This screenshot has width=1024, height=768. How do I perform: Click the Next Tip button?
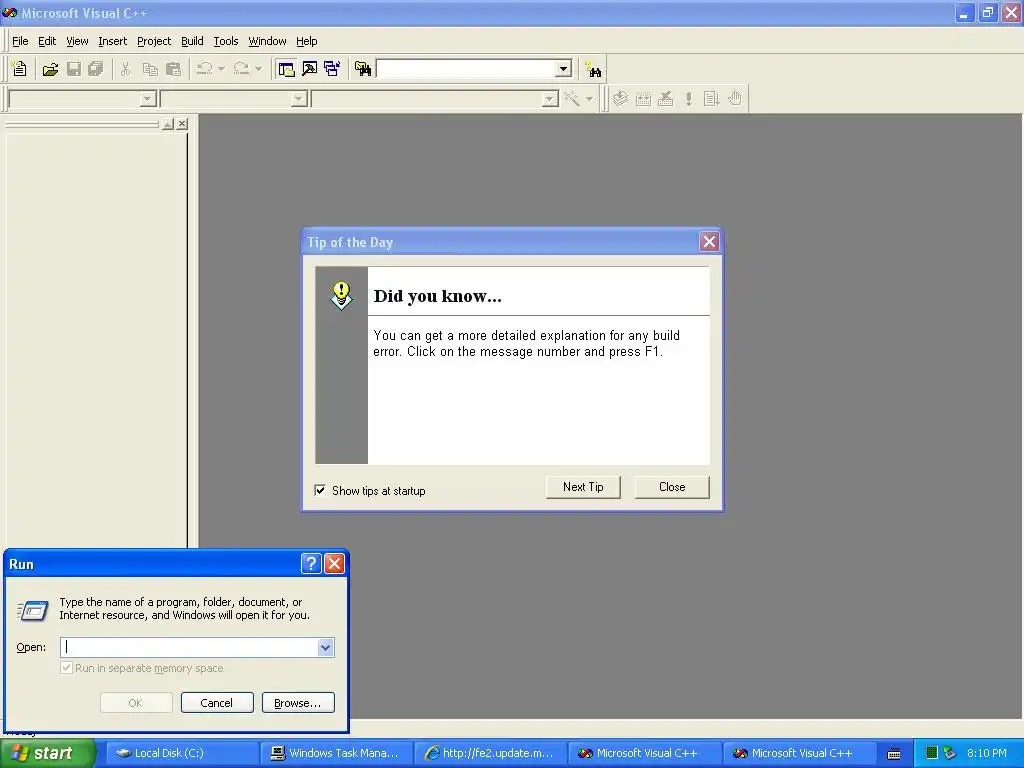583,487
